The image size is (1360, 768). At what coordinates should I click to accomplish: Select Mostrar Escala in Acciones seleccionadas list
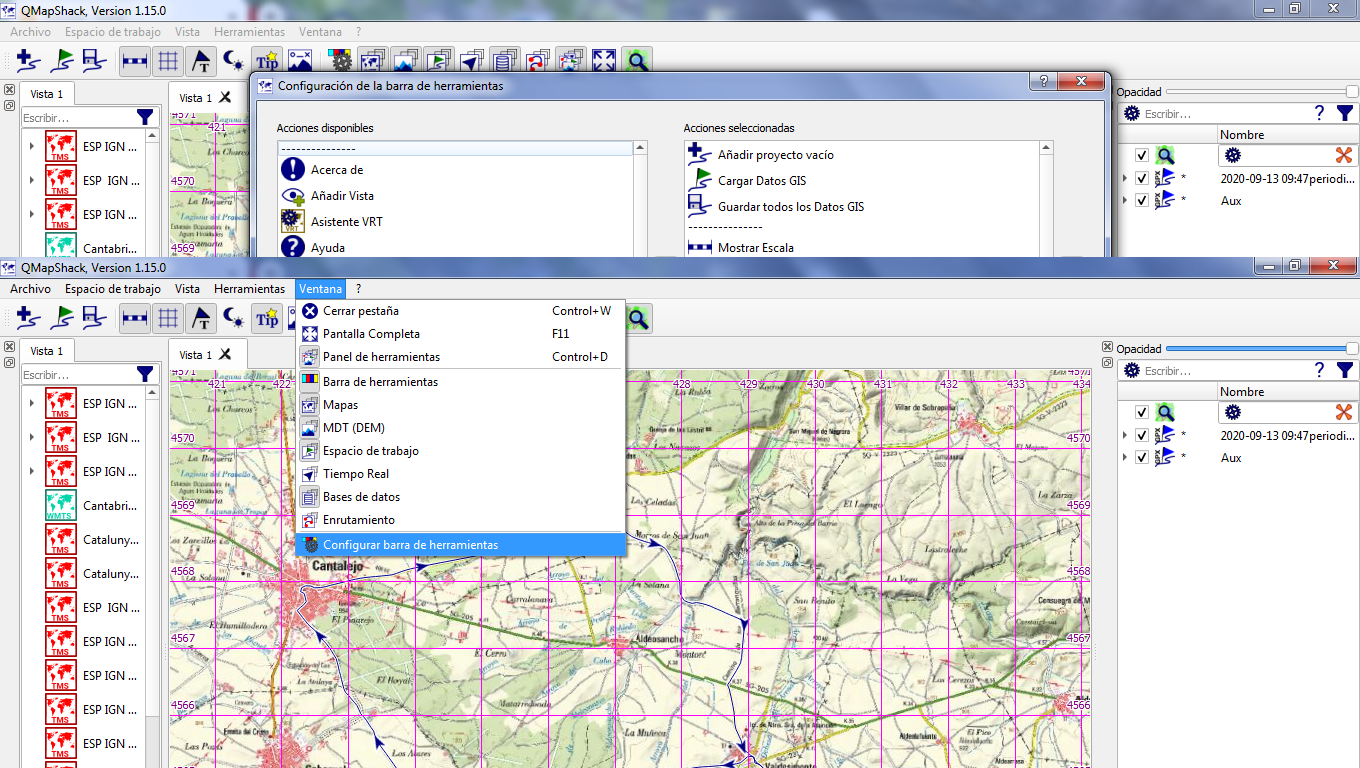click(862, 248)
